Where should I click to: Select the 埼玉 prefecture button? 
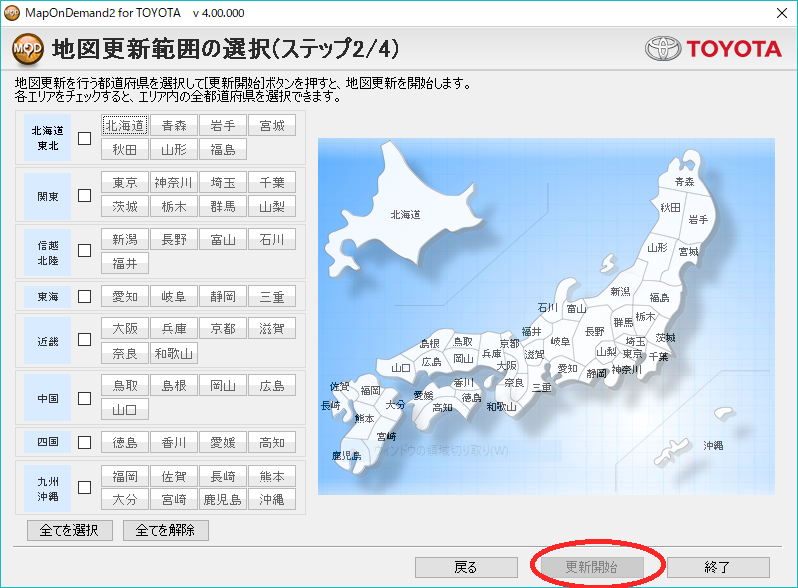223,182
